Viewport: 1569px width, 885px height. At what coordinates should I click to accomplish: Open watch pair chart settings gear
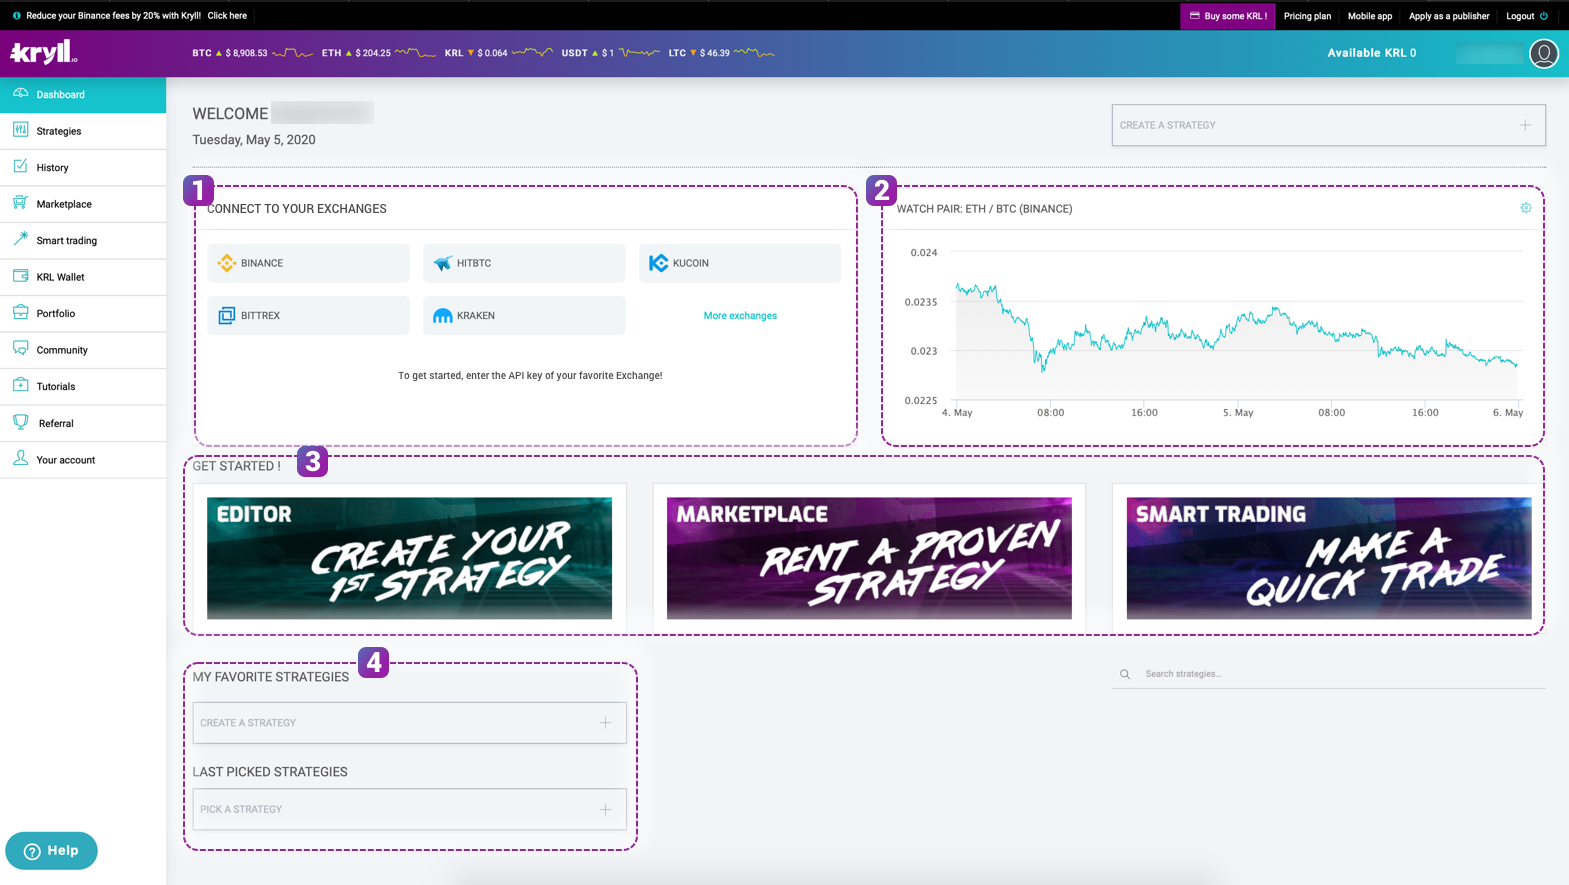[x=1526, y=208]
